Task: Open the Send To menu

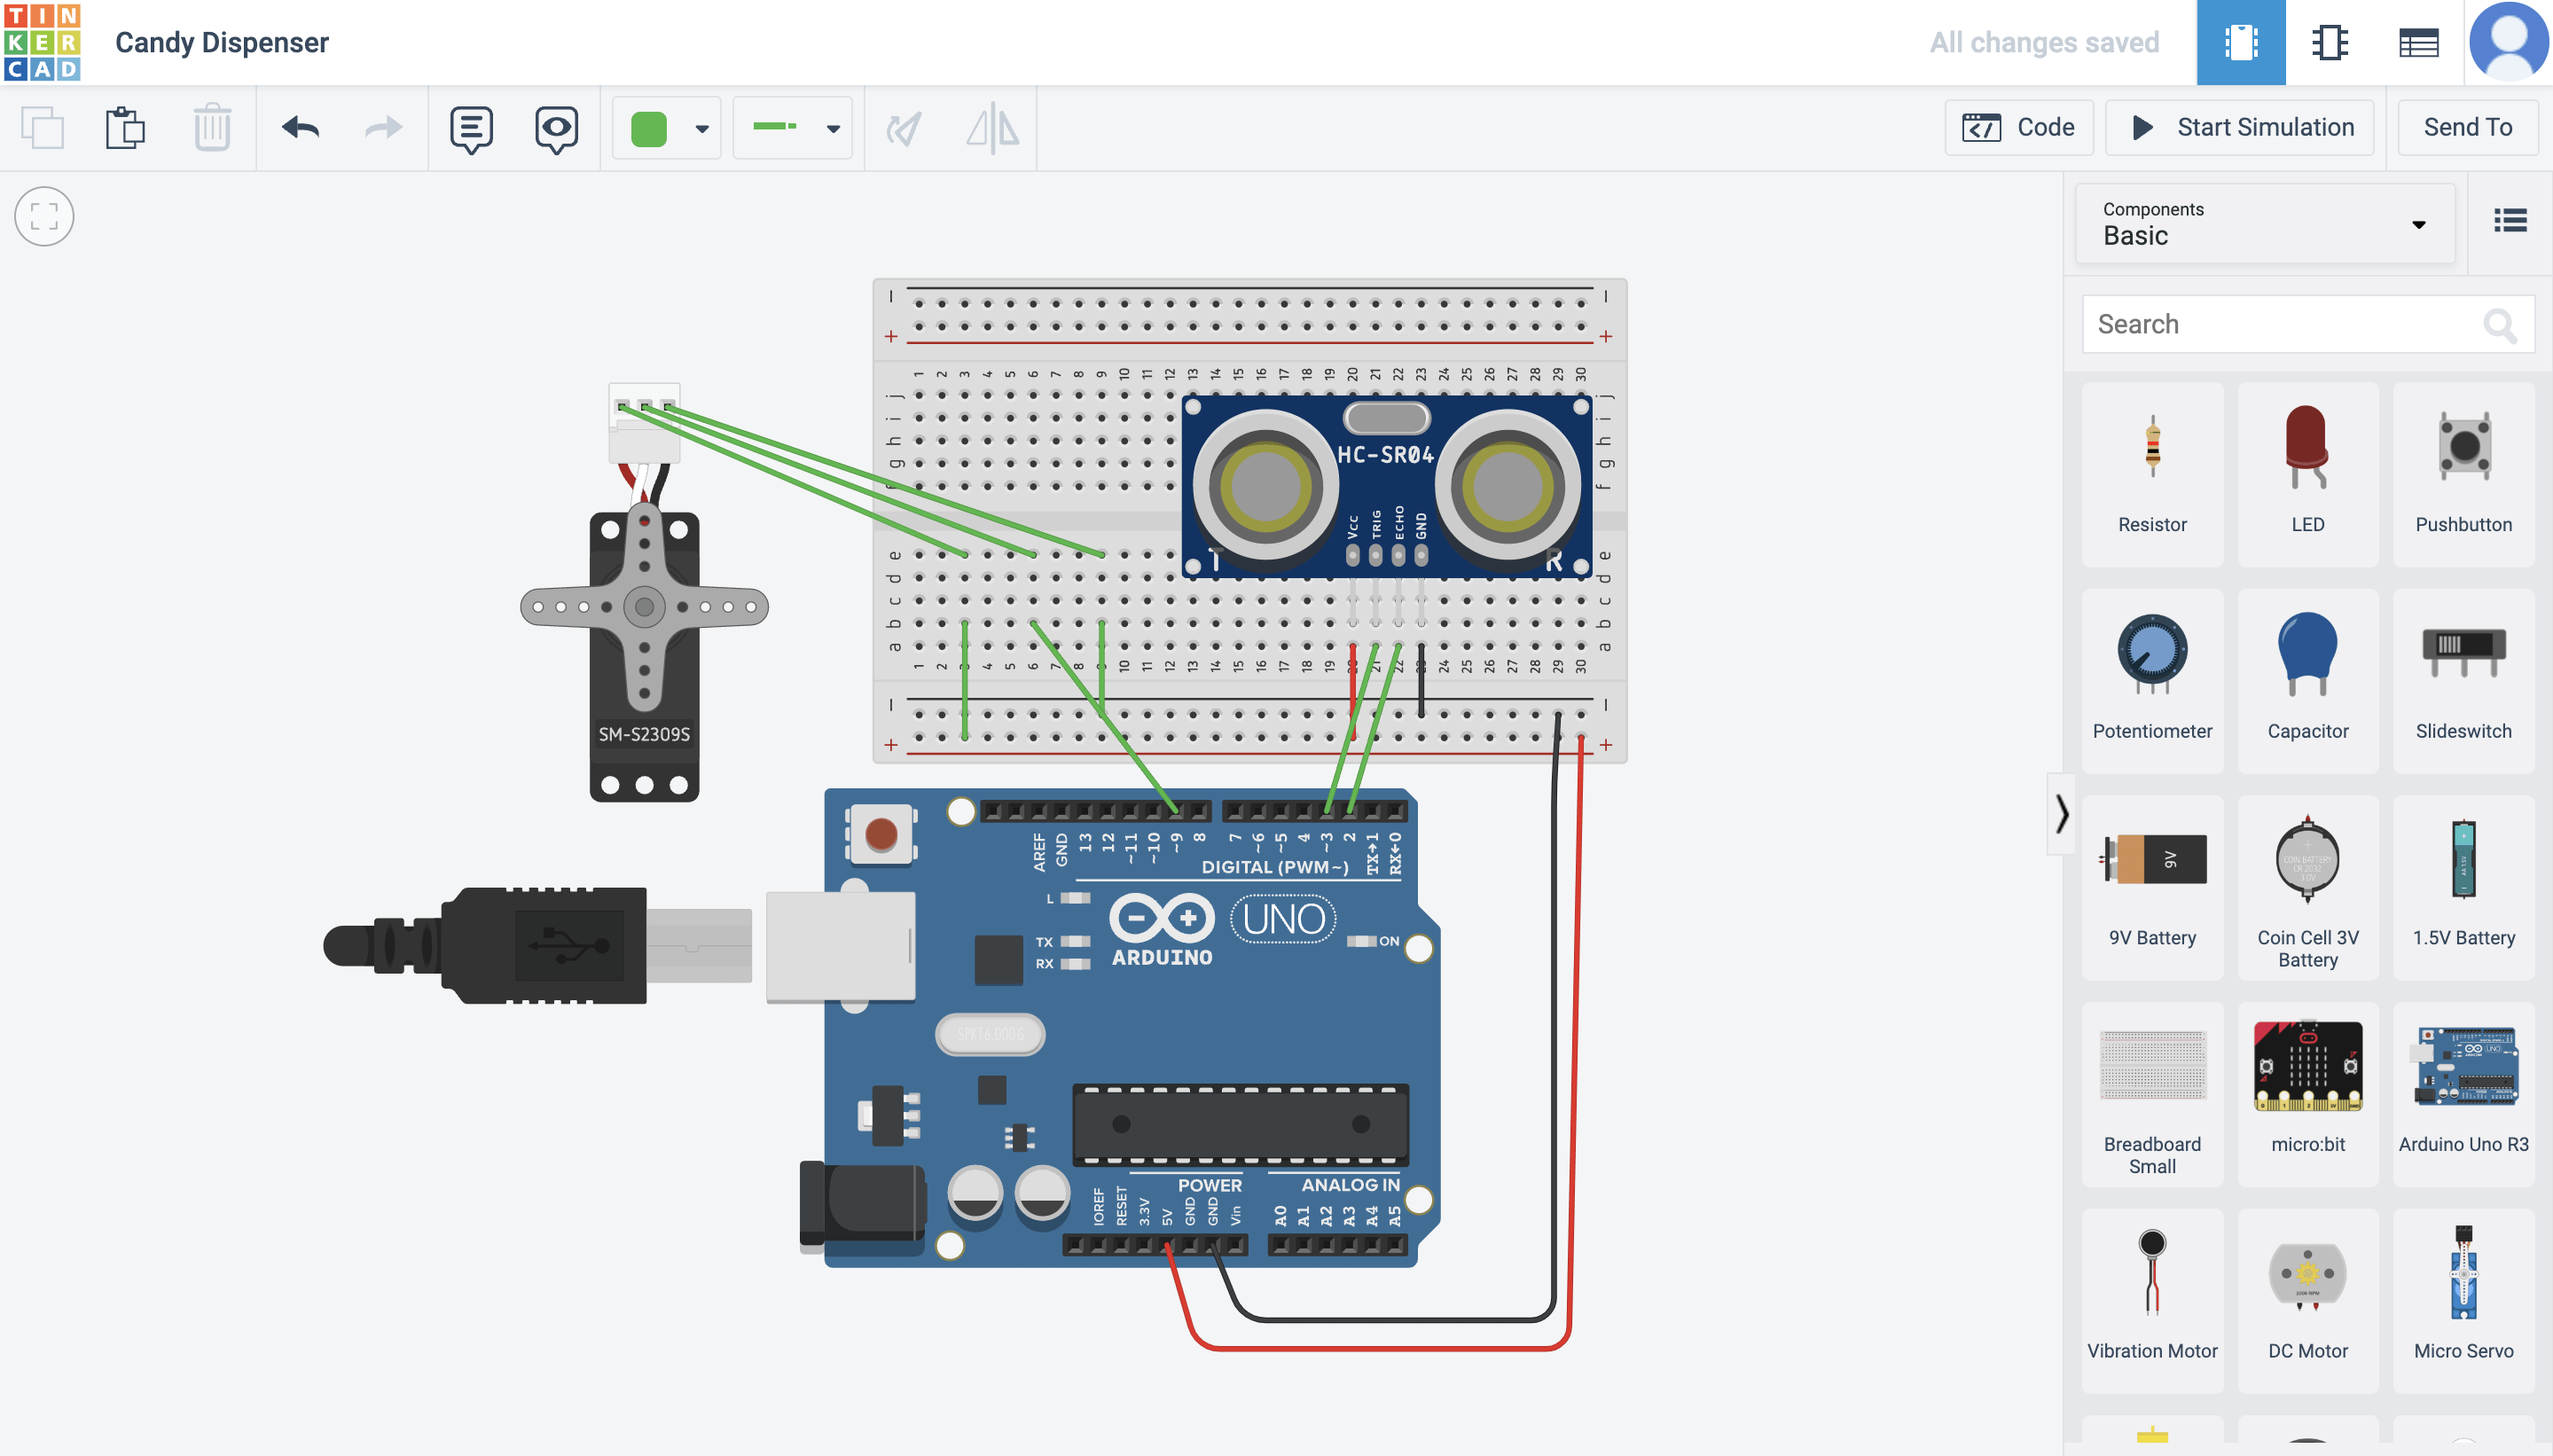Action: (2467, 128)
